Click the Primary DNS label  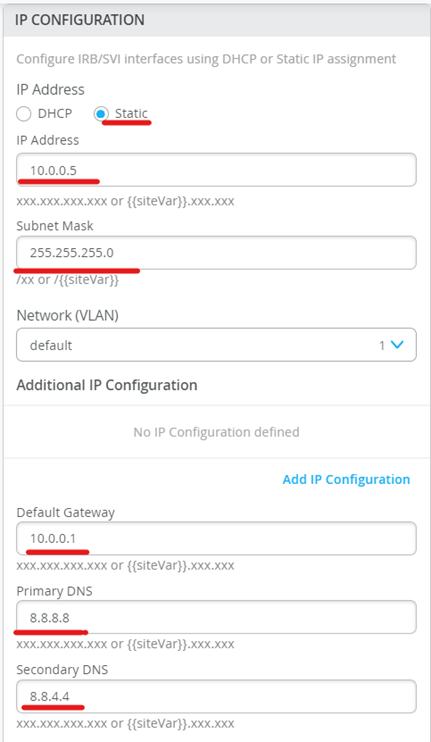point(54,592)
